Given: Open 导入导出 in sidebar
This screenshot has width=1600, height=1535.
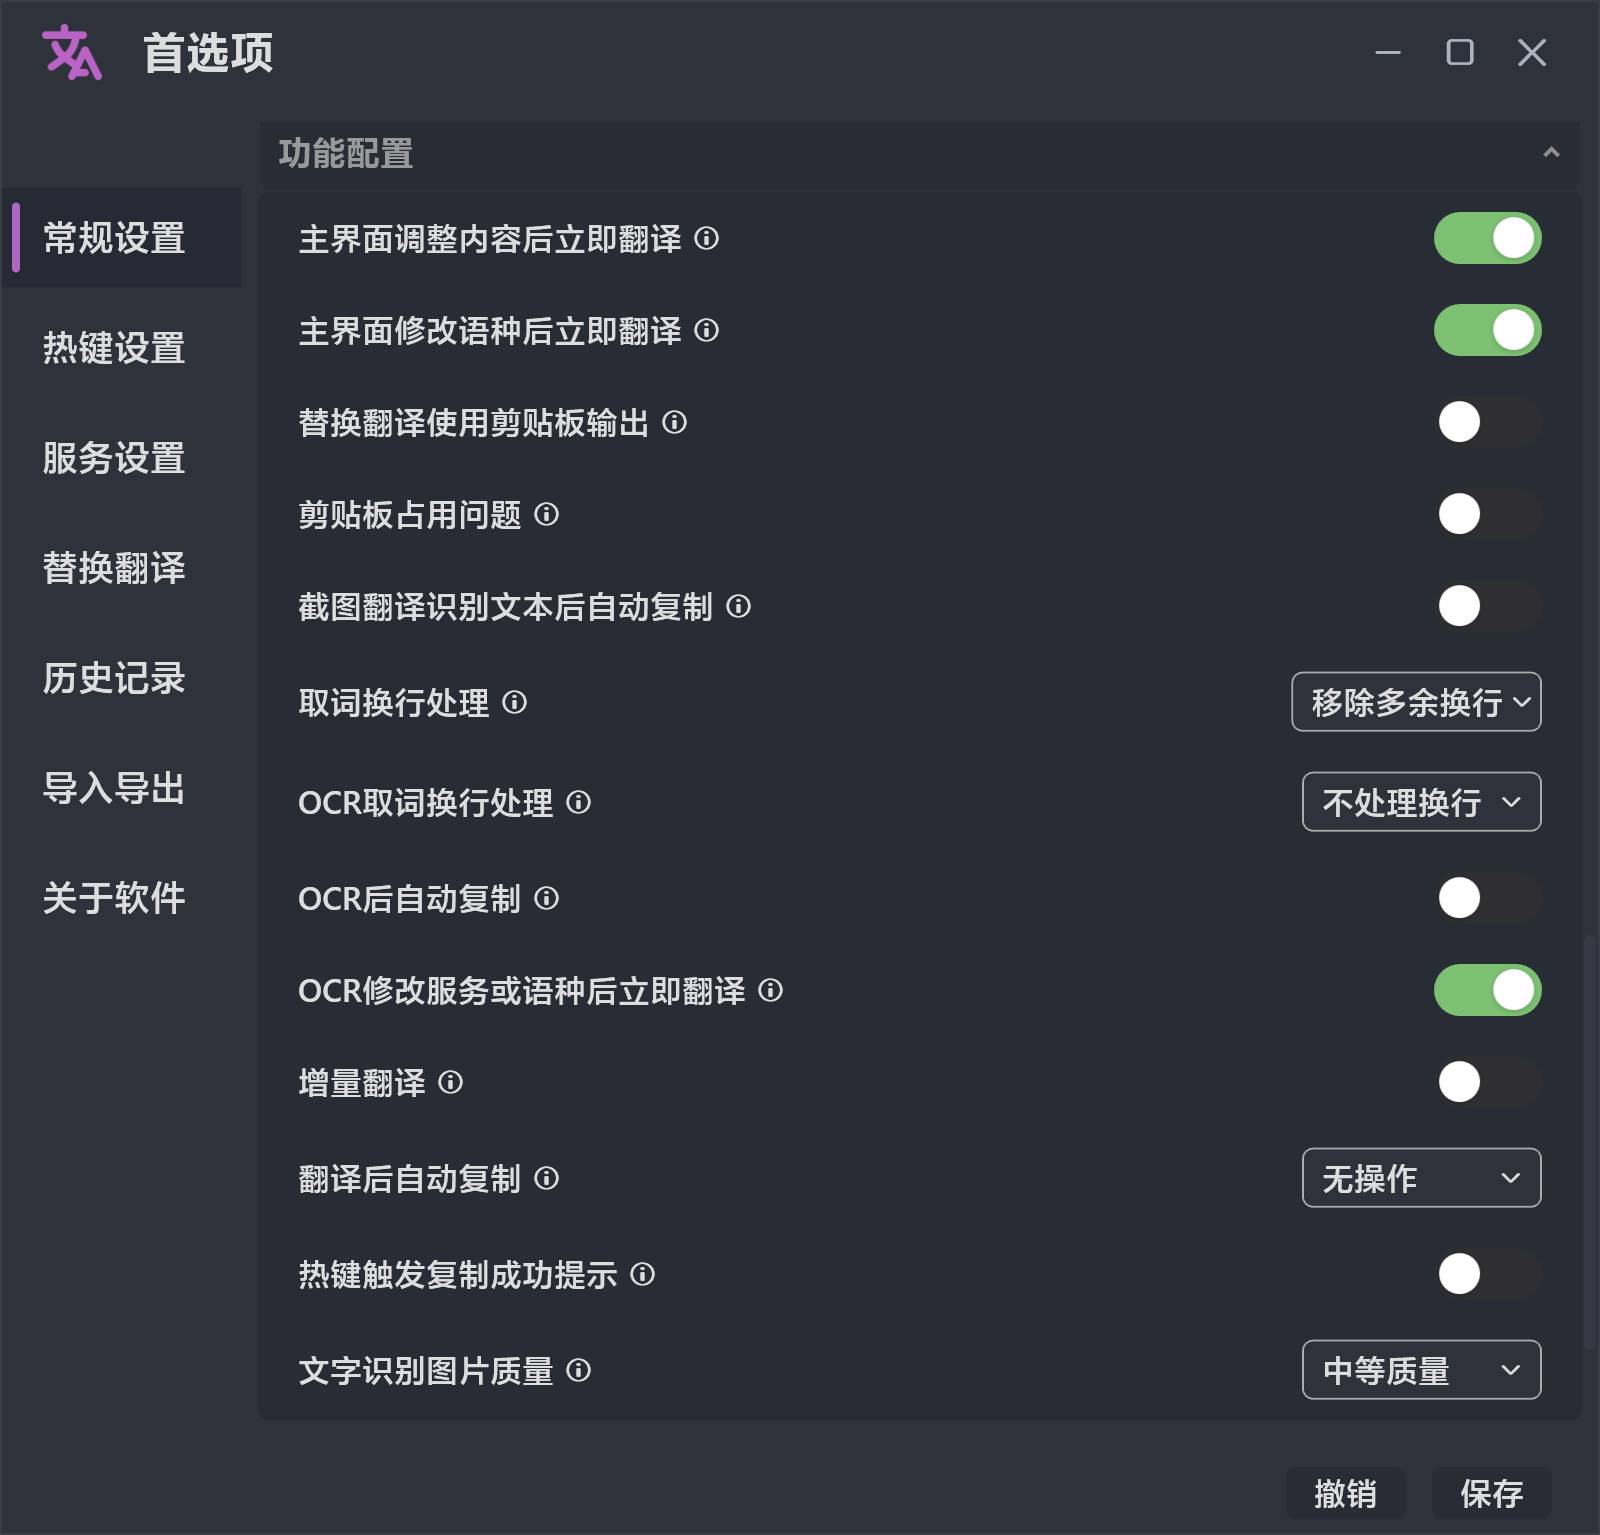Looking at the screenshot, I should 122,788.
